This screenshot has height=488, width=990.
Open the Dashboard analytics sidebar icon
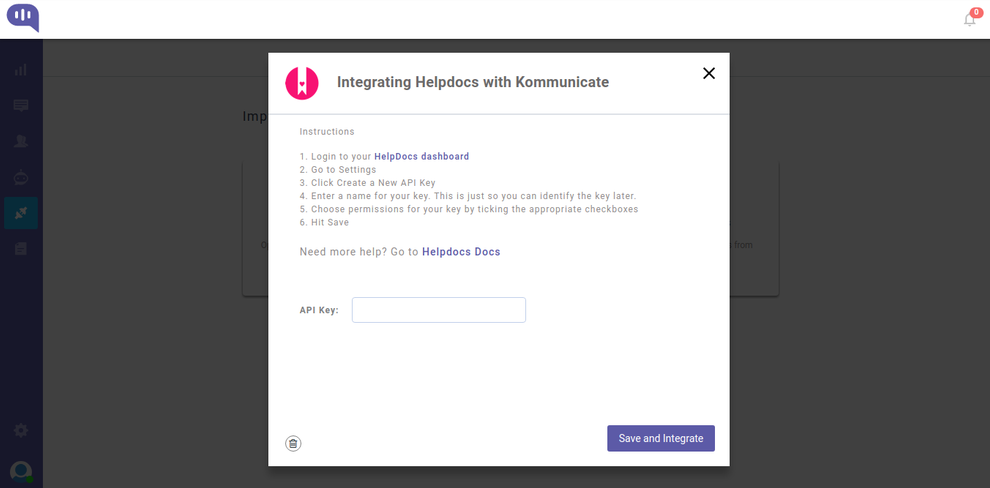21,69
